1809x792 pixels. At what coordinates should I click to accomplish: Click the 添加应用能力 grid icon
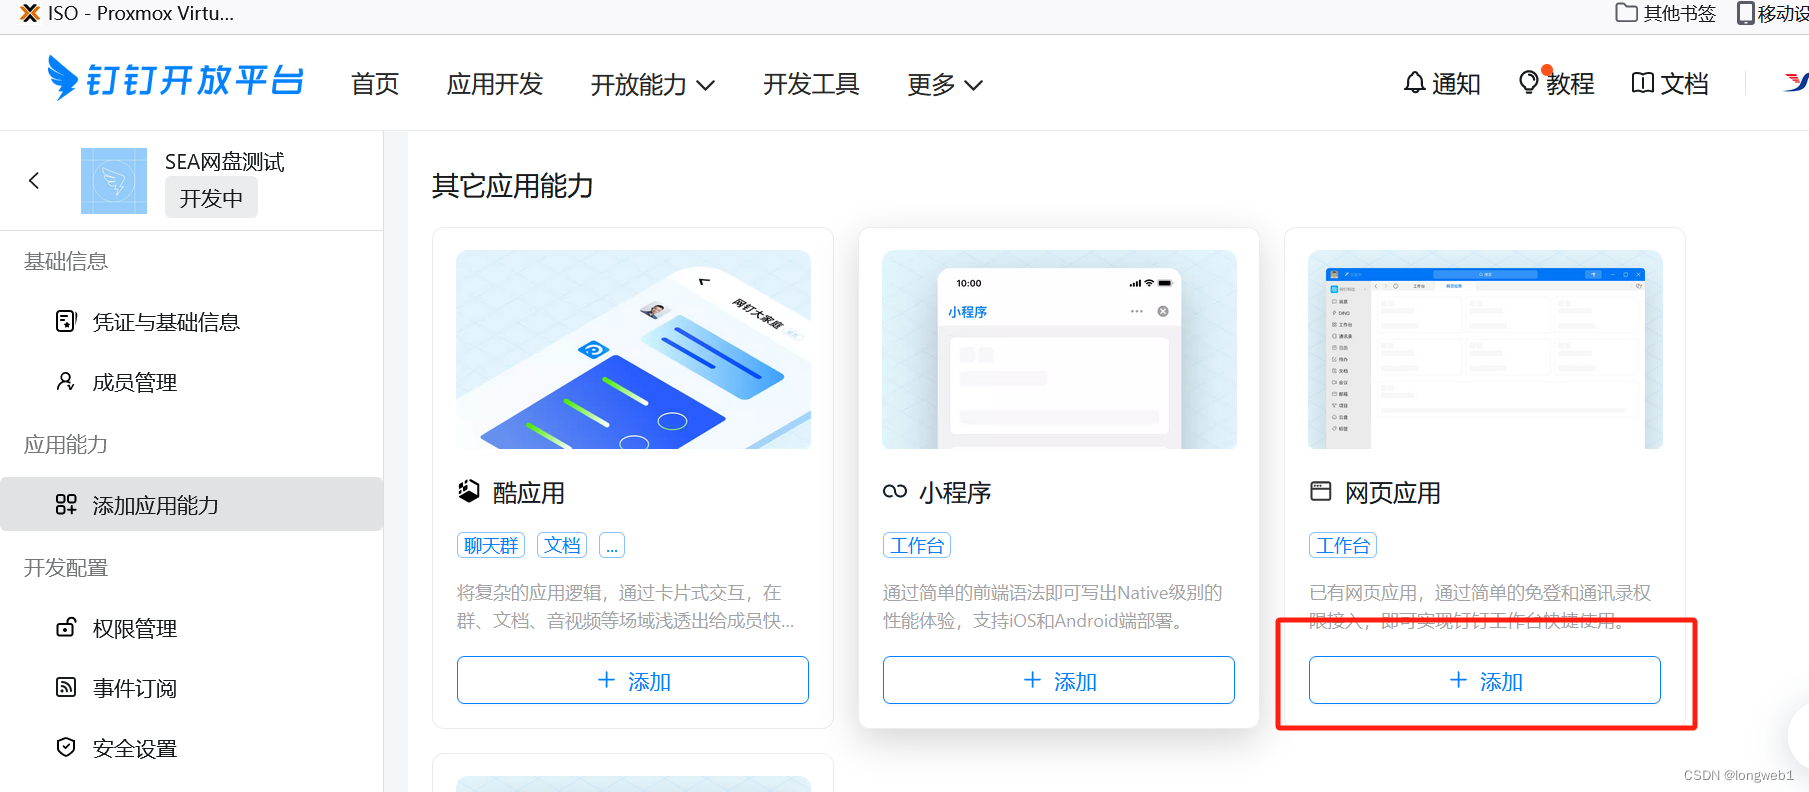66,504
